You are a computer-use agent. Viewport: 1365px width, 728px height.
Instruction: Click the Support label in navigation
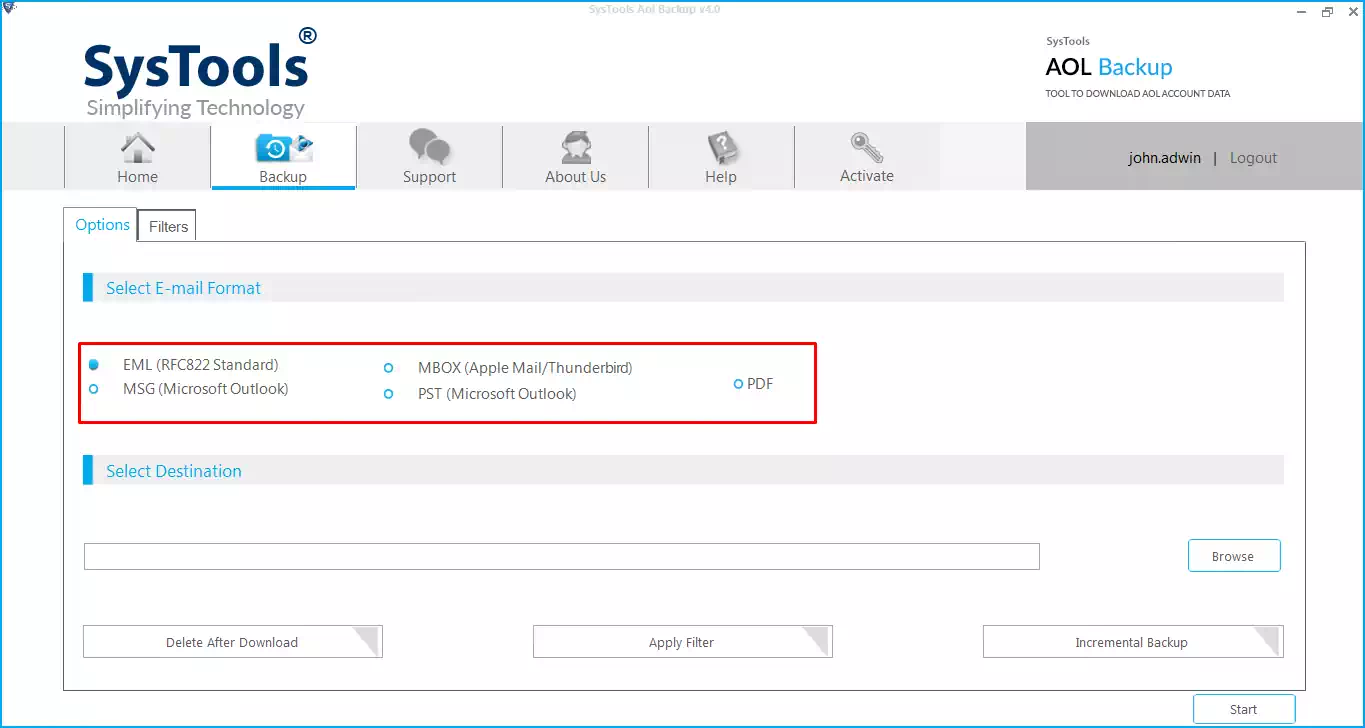click(x=429, y=177)
